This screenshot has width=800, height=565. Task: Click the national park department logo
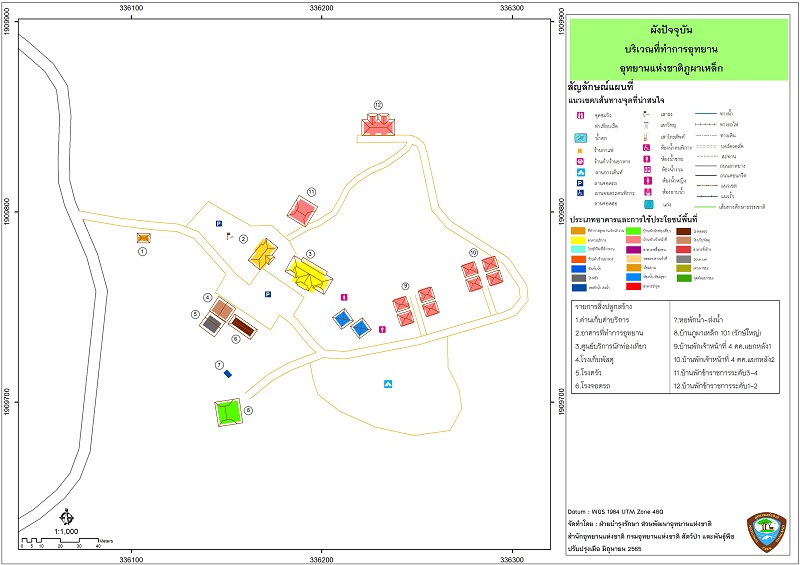coord(766,532)
